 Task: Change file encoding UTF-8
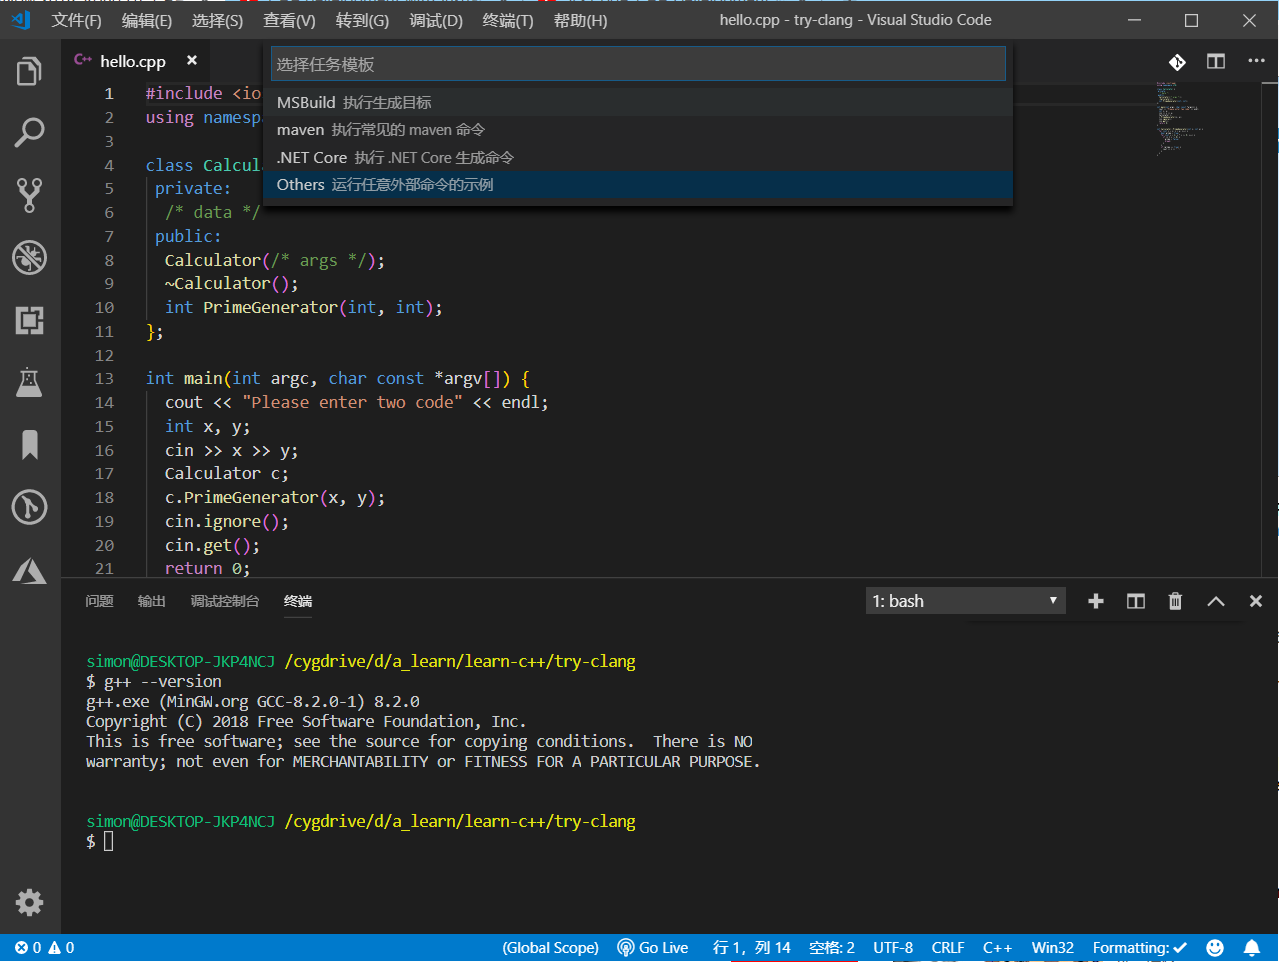click(x=893, y=948)
